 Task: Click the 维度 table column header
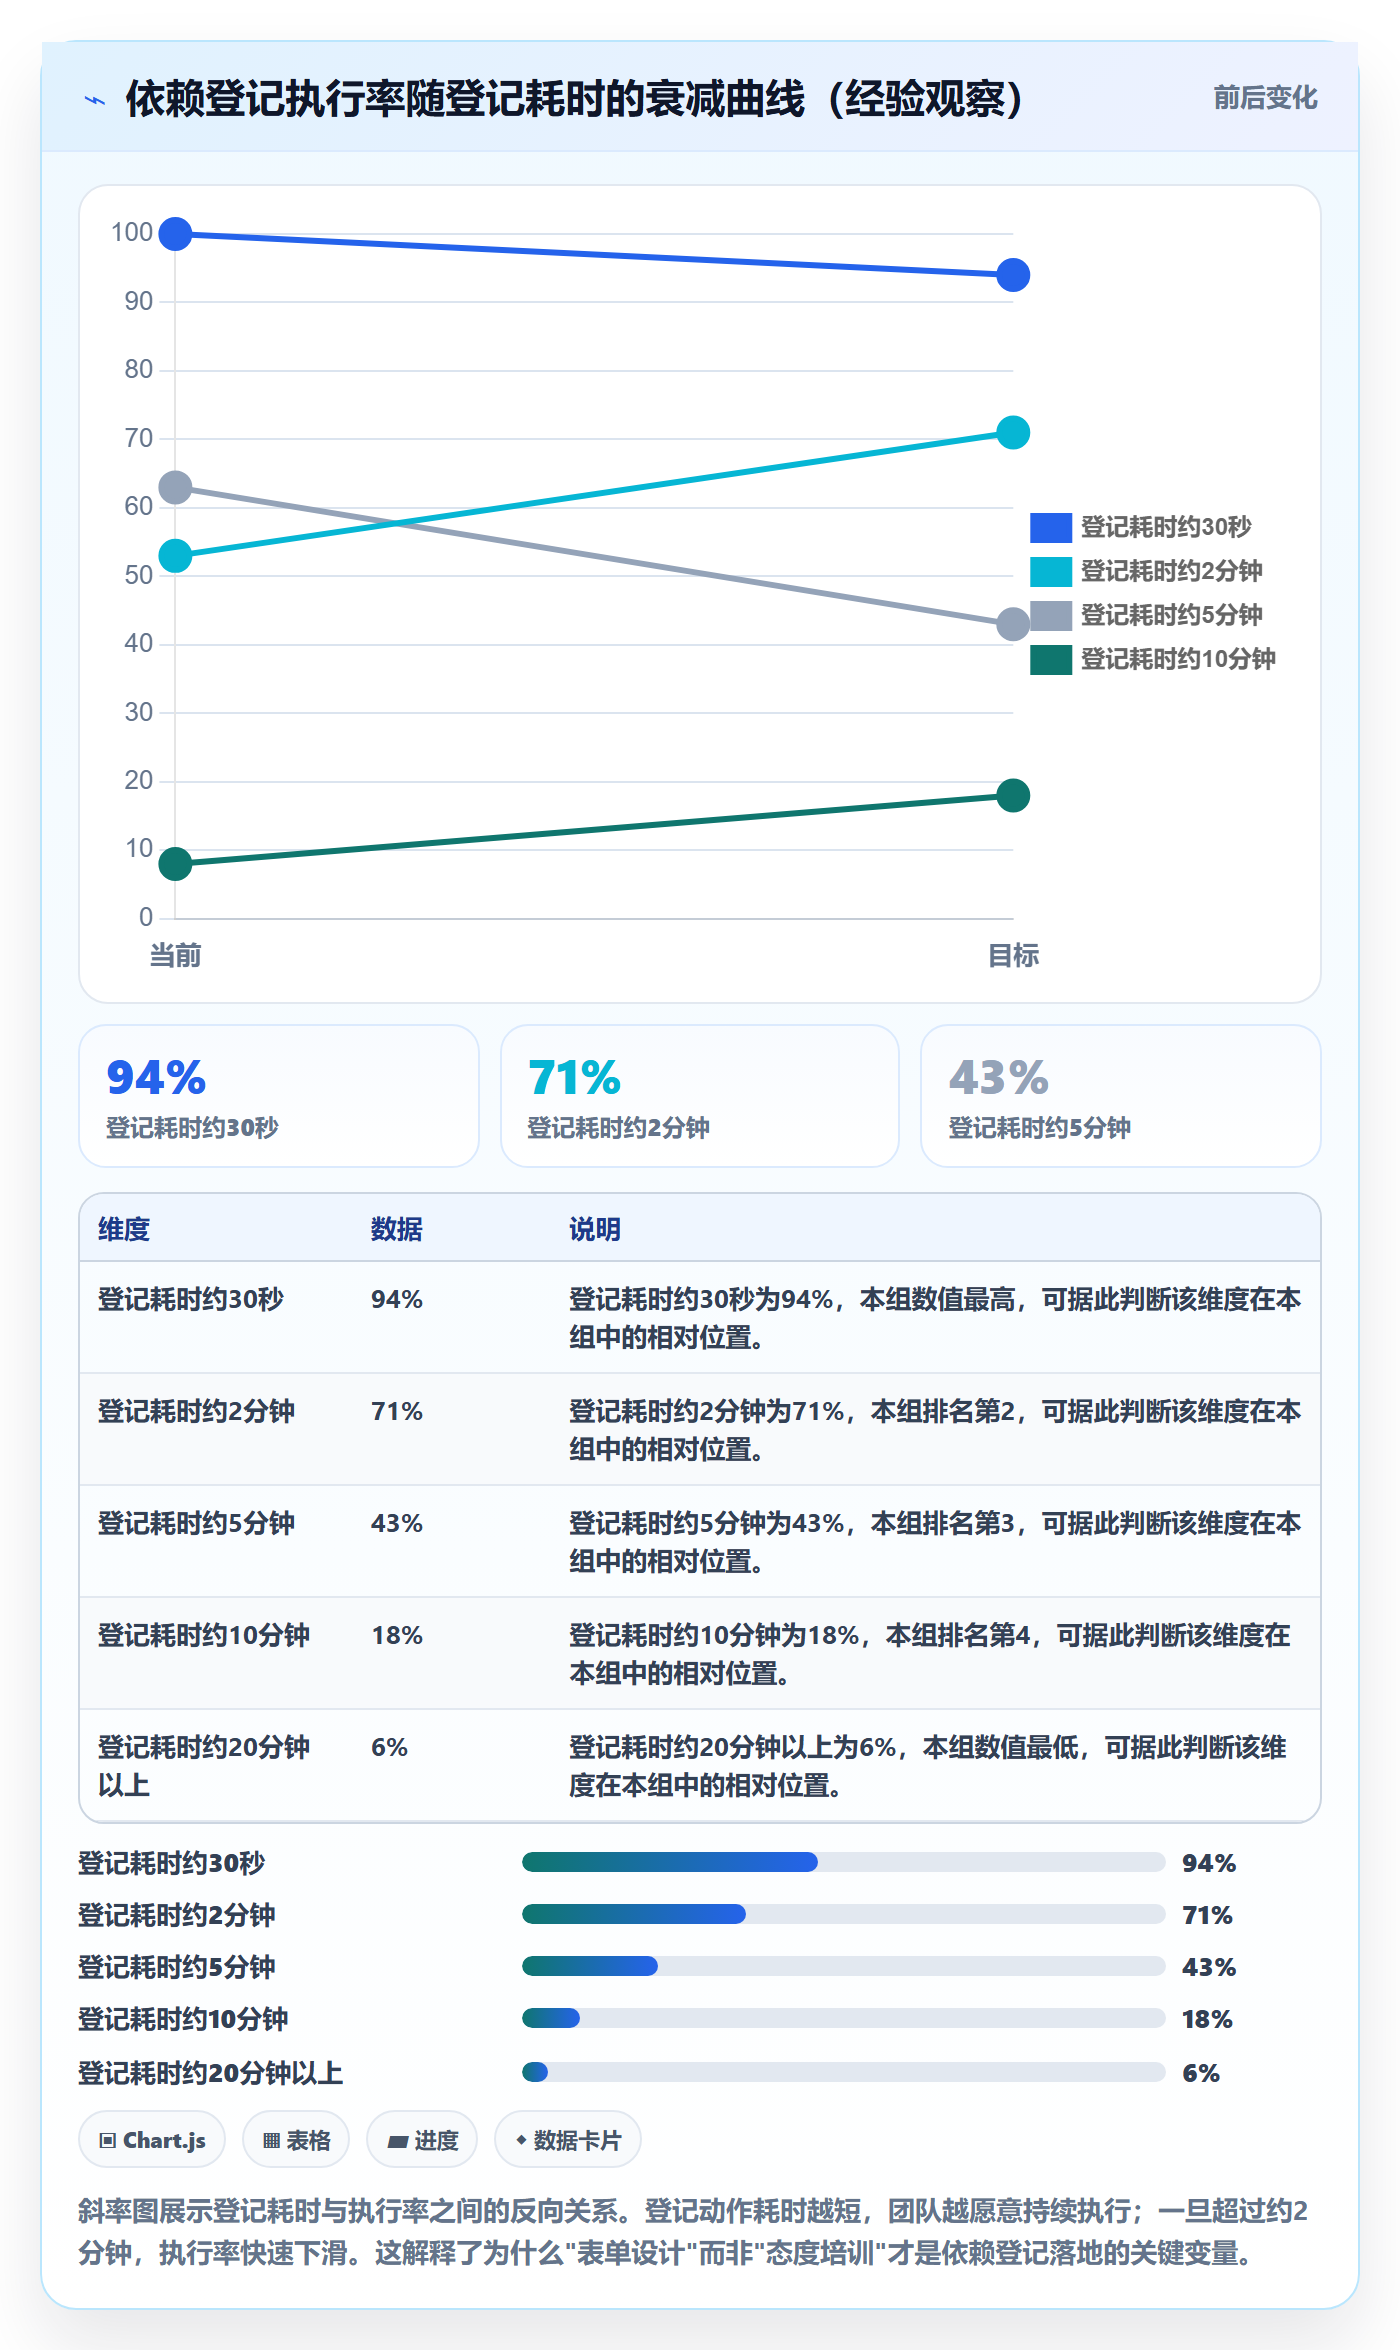click(124, 1229)
